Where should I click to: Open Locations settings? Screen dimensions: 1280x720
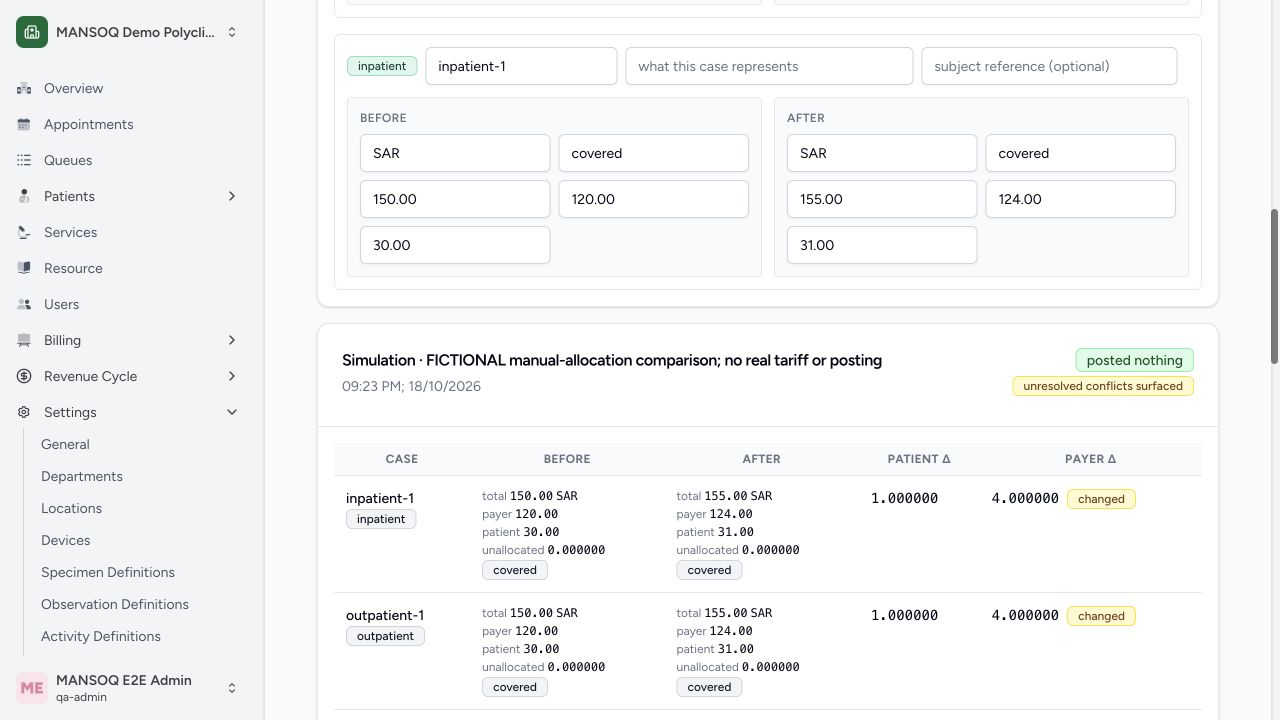[71, 508]
